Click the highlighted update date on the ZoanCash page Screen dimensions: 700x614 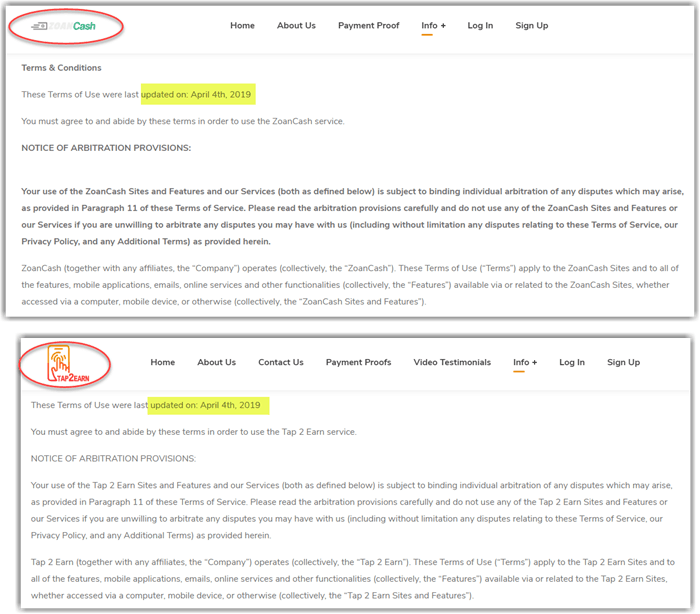198,94
